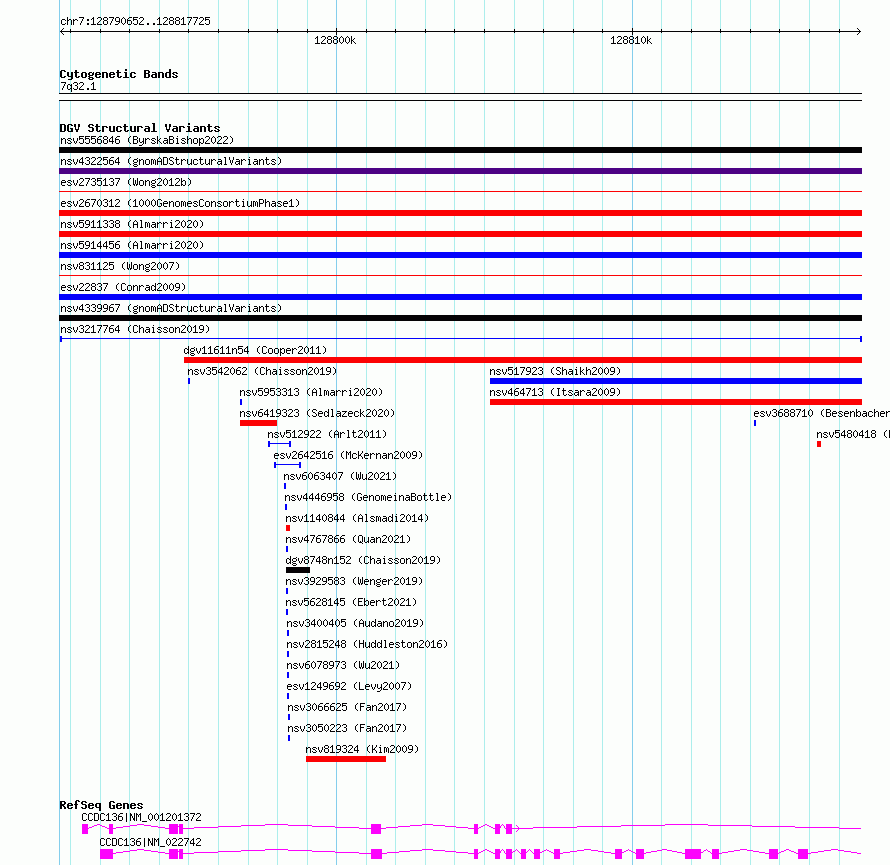Click nsv6063407 (Wu2021) label
This screenshot has width=890, height=865.
pyautogui.click(x=340, y=476)
